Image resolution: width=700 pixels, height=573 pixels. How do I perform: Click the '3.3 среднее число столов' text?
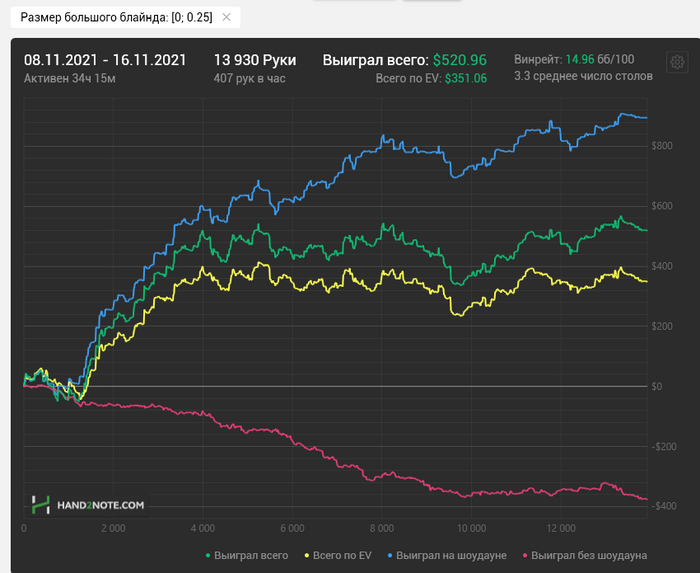tap(583, 76)
